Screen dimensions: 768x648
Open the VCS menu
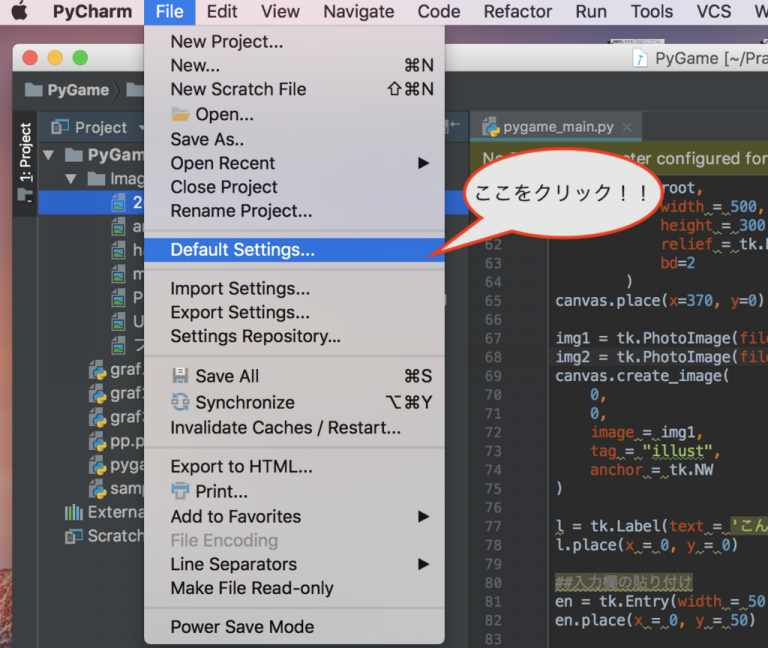click(x=714, y=11)
